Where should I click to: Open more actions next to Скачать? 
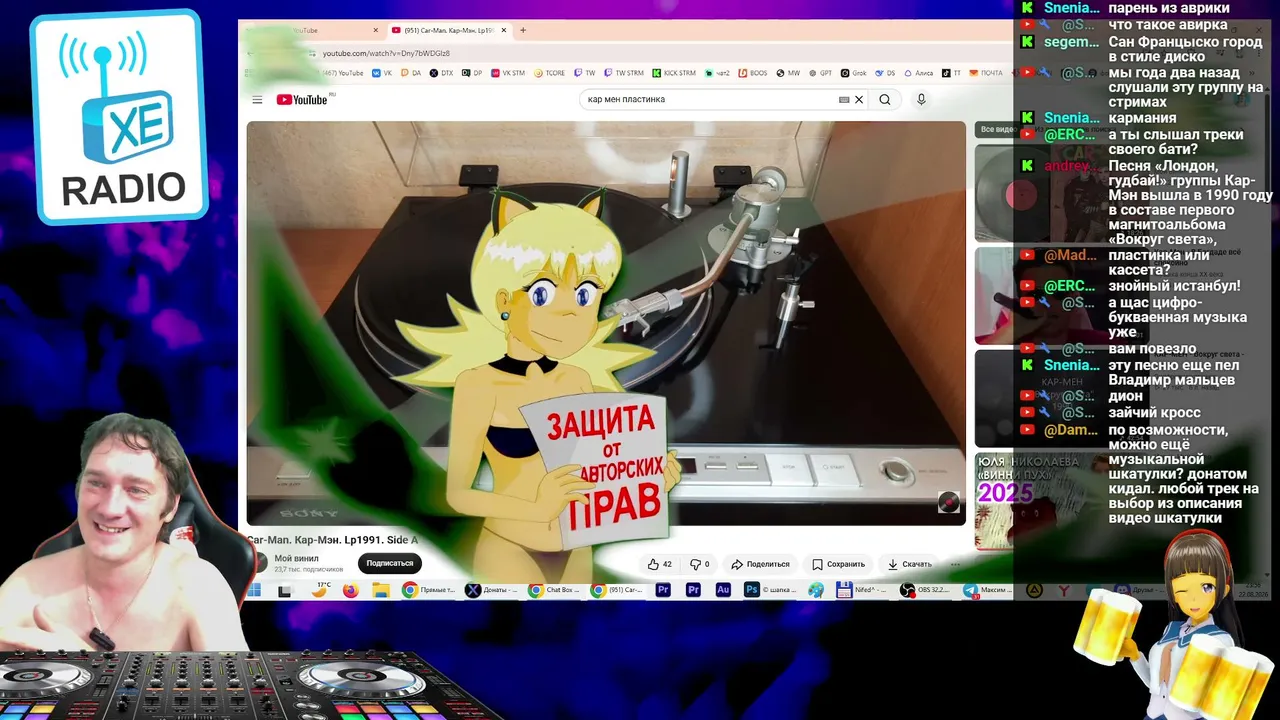pos(955,564)
